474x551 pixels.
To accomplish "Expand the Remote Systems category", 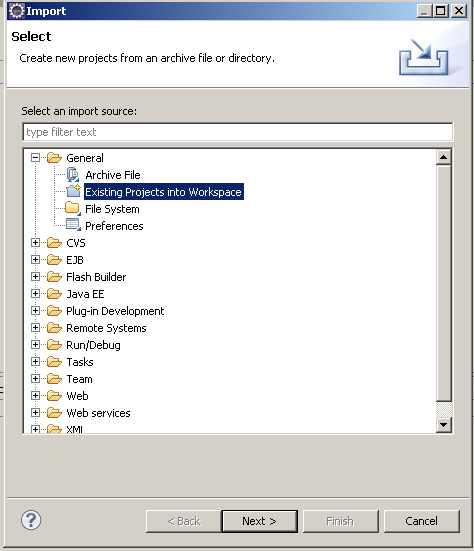I will coord(35,328).
